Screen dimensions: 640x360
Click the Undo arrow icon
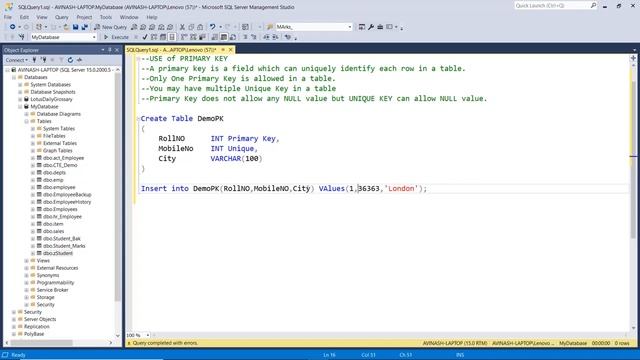[x=213, y=27]
